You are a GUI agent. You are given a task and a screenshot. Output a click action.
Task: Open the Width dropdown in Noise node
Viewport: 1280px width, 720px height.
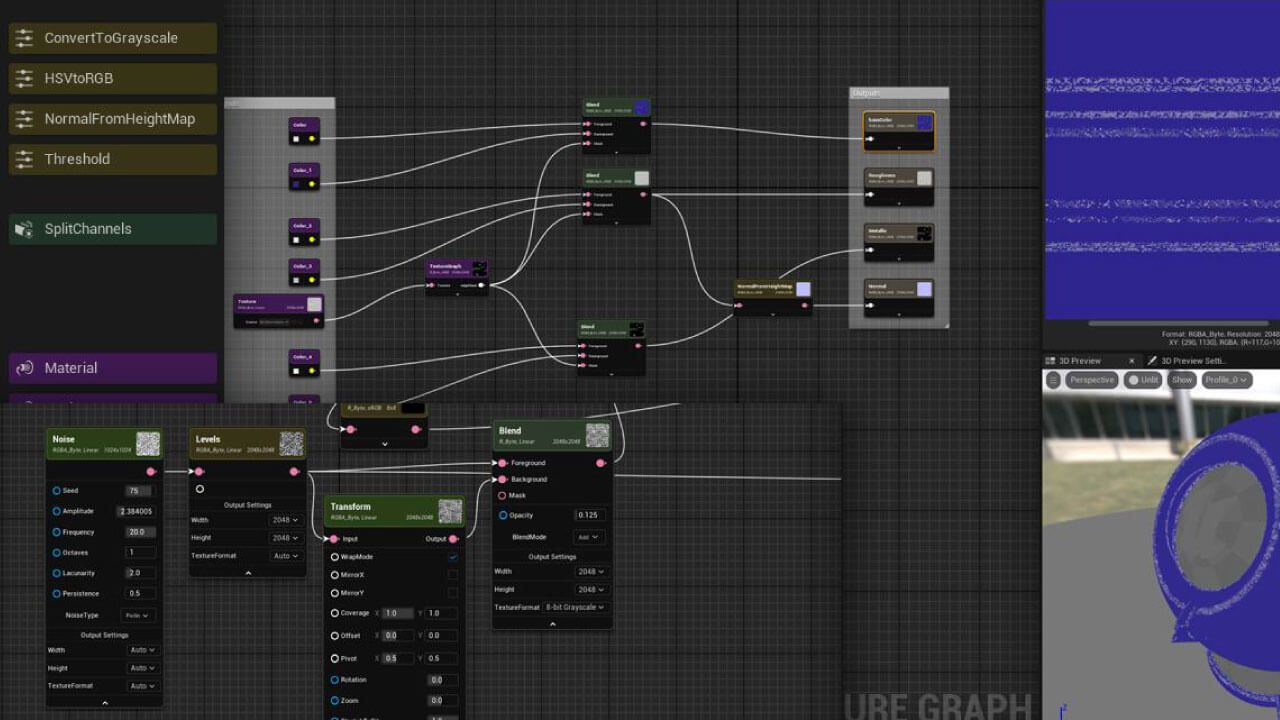click(x=142, y=650)
